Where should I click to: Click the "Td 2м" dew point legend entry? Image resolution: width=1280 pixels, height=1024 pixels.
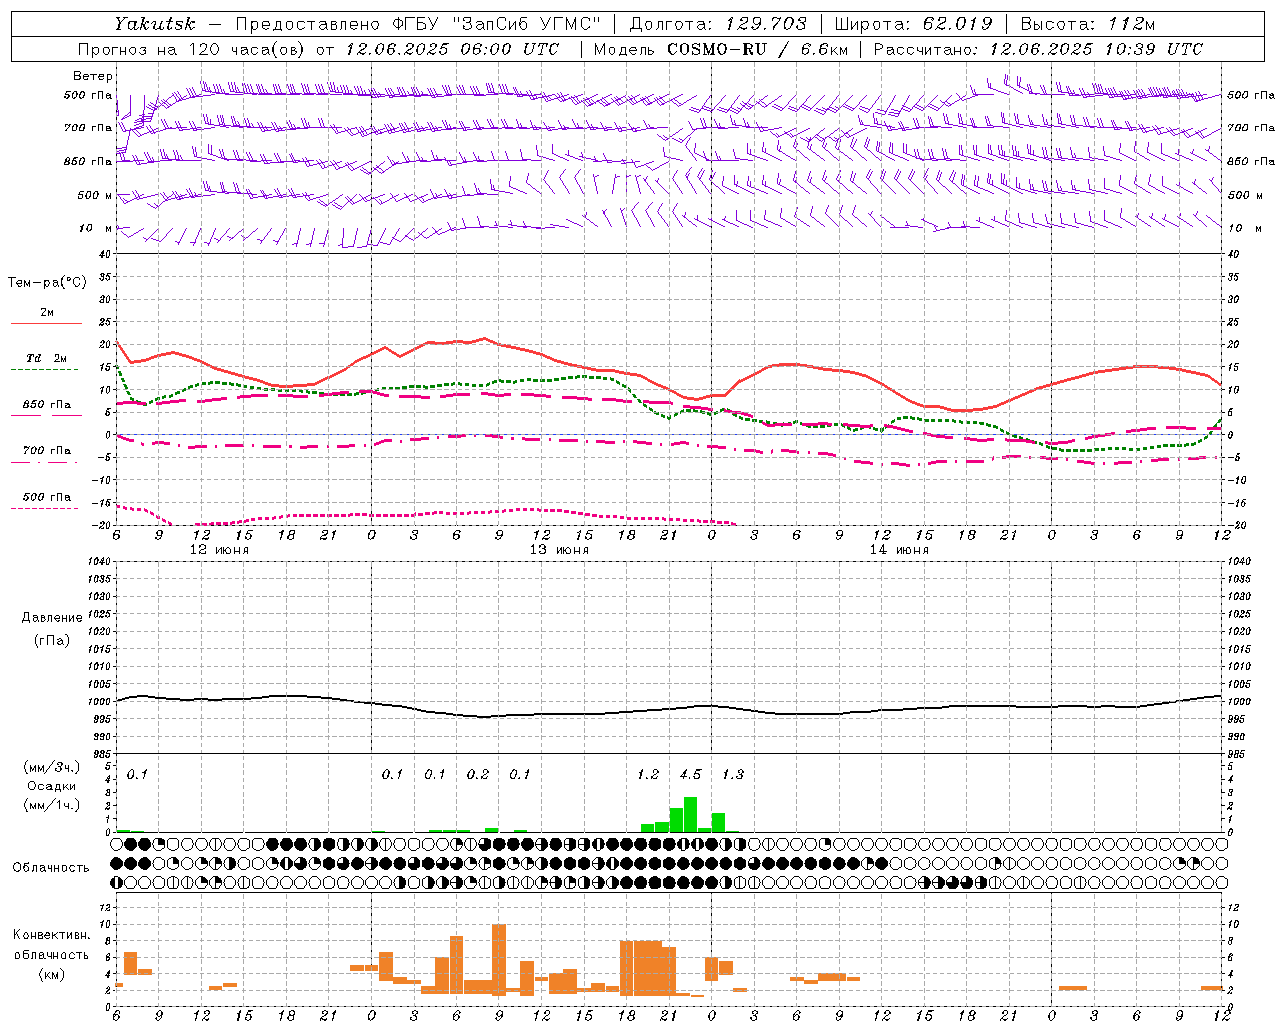(x=46, y=358)
